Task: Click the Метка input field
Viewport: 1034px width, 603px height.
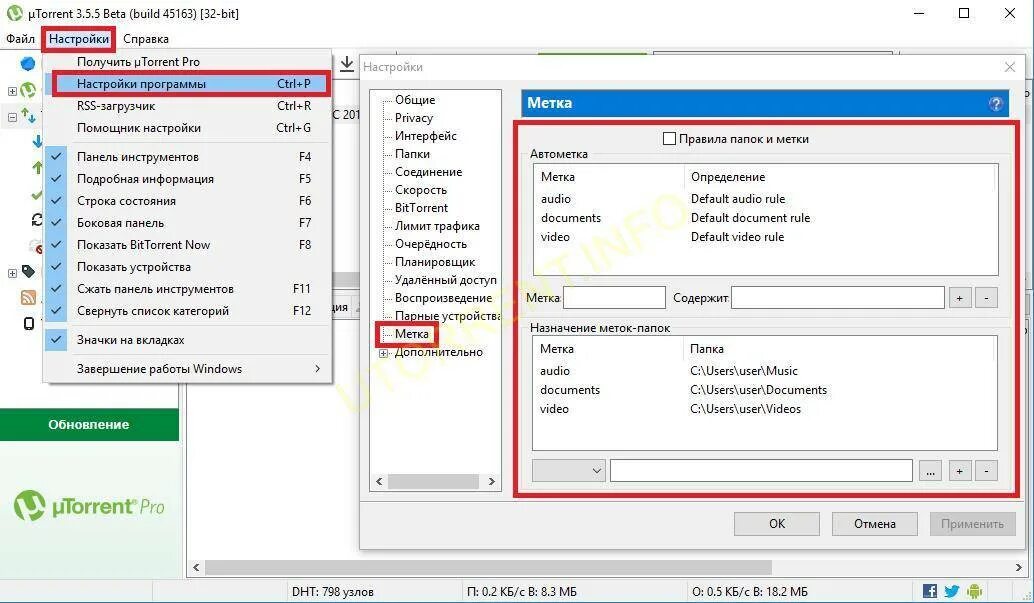Action: tap(615, 298)
